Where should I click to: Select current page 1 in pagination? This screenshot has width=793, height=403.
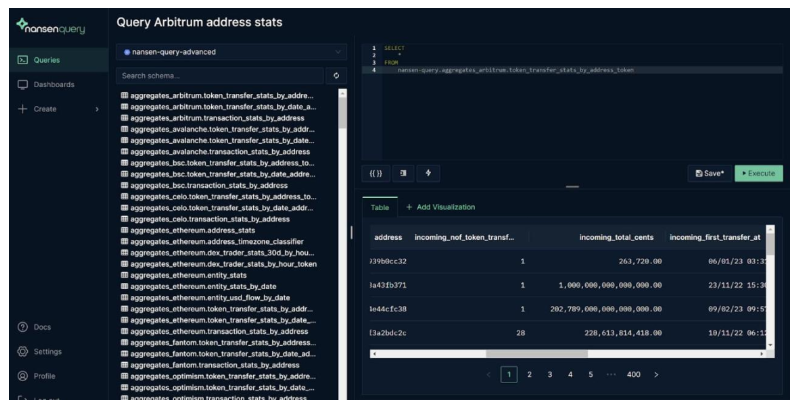(509, 375)
